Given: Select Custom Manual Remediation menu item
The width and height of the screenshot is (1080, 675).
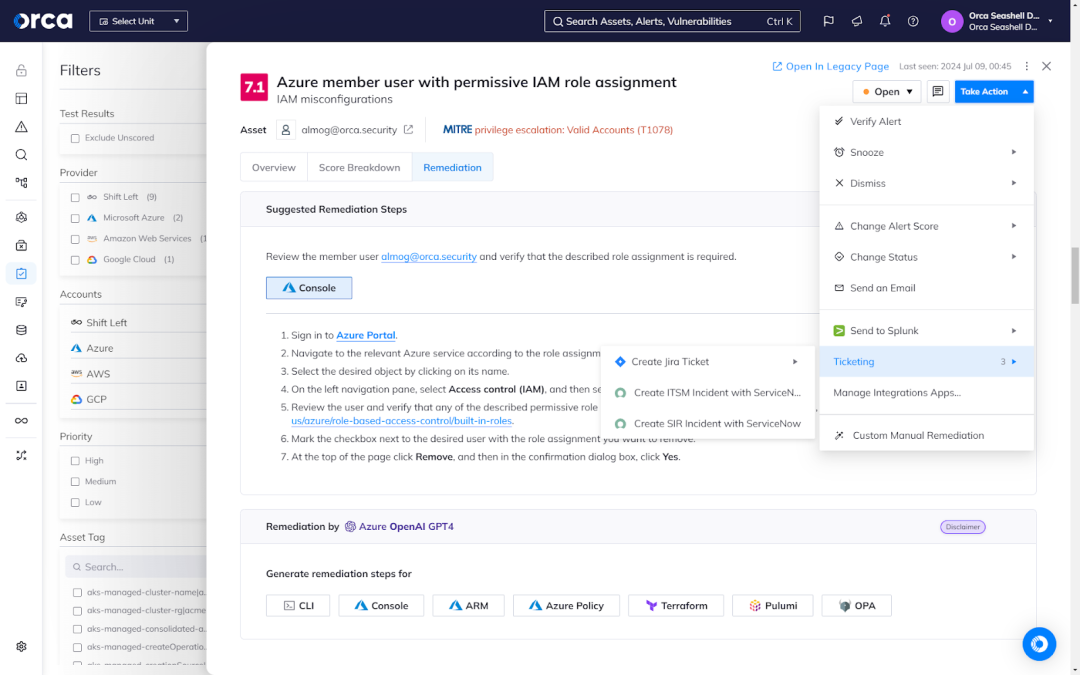Looking at the screenshot, I should 926,435.
